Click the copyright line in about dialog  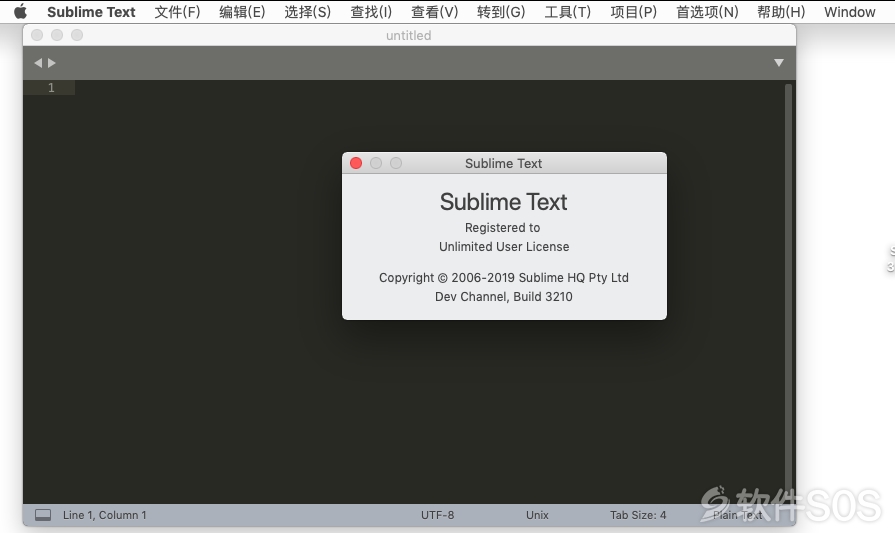pyautogui.click(x=503, y=278)
